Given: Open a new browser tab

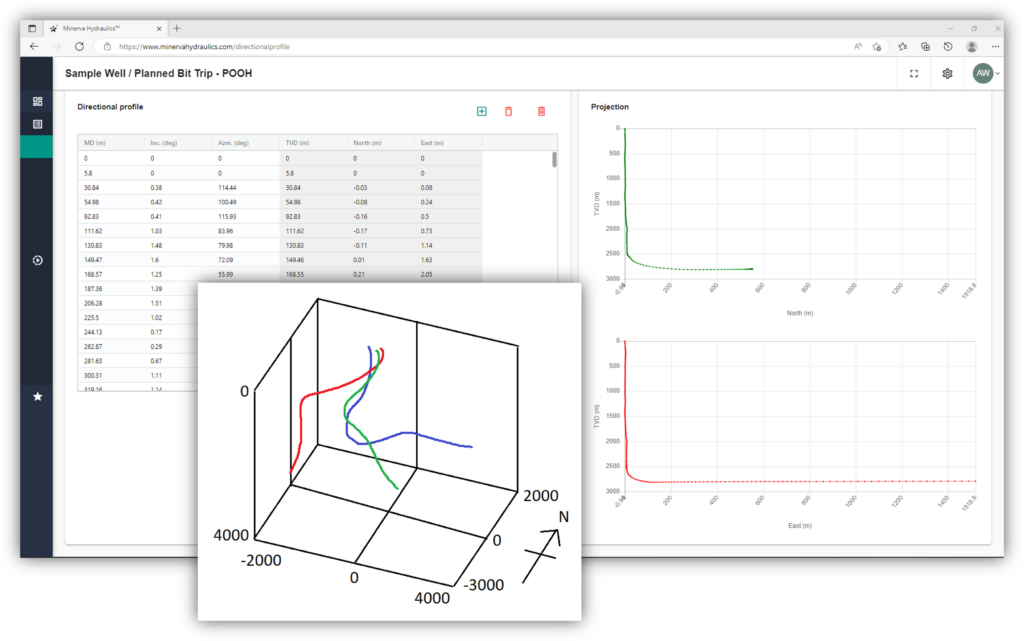Looking at the screenshot, I should click(x=176, y=29).
